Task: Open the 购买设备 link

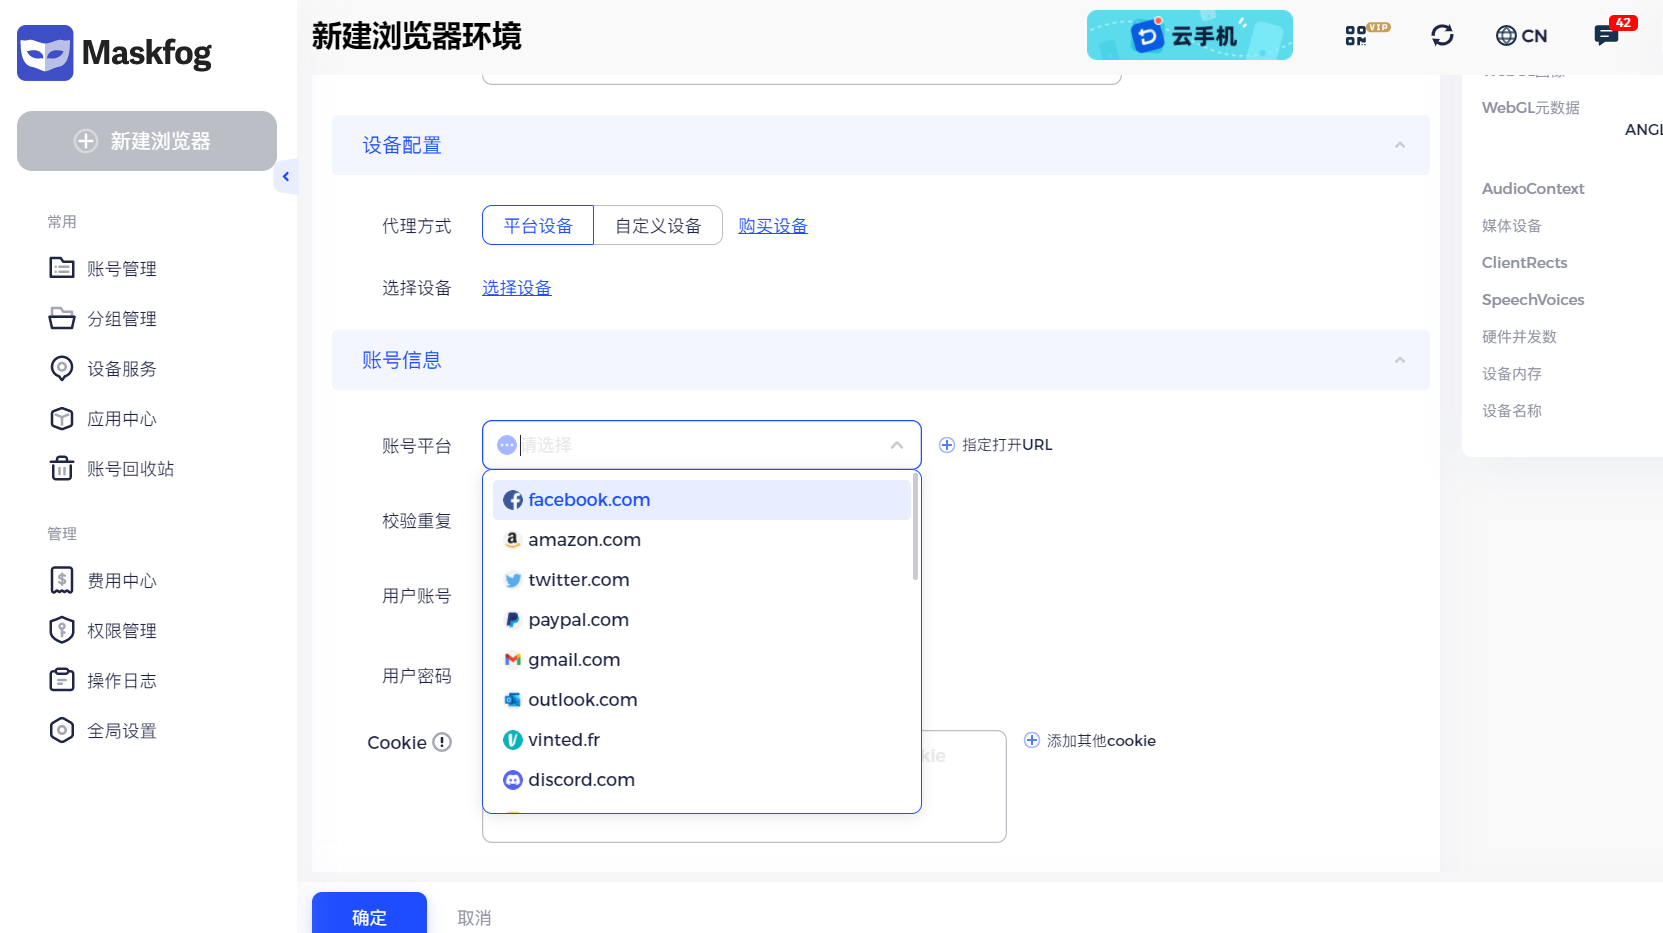Action: tap(773, 226)
